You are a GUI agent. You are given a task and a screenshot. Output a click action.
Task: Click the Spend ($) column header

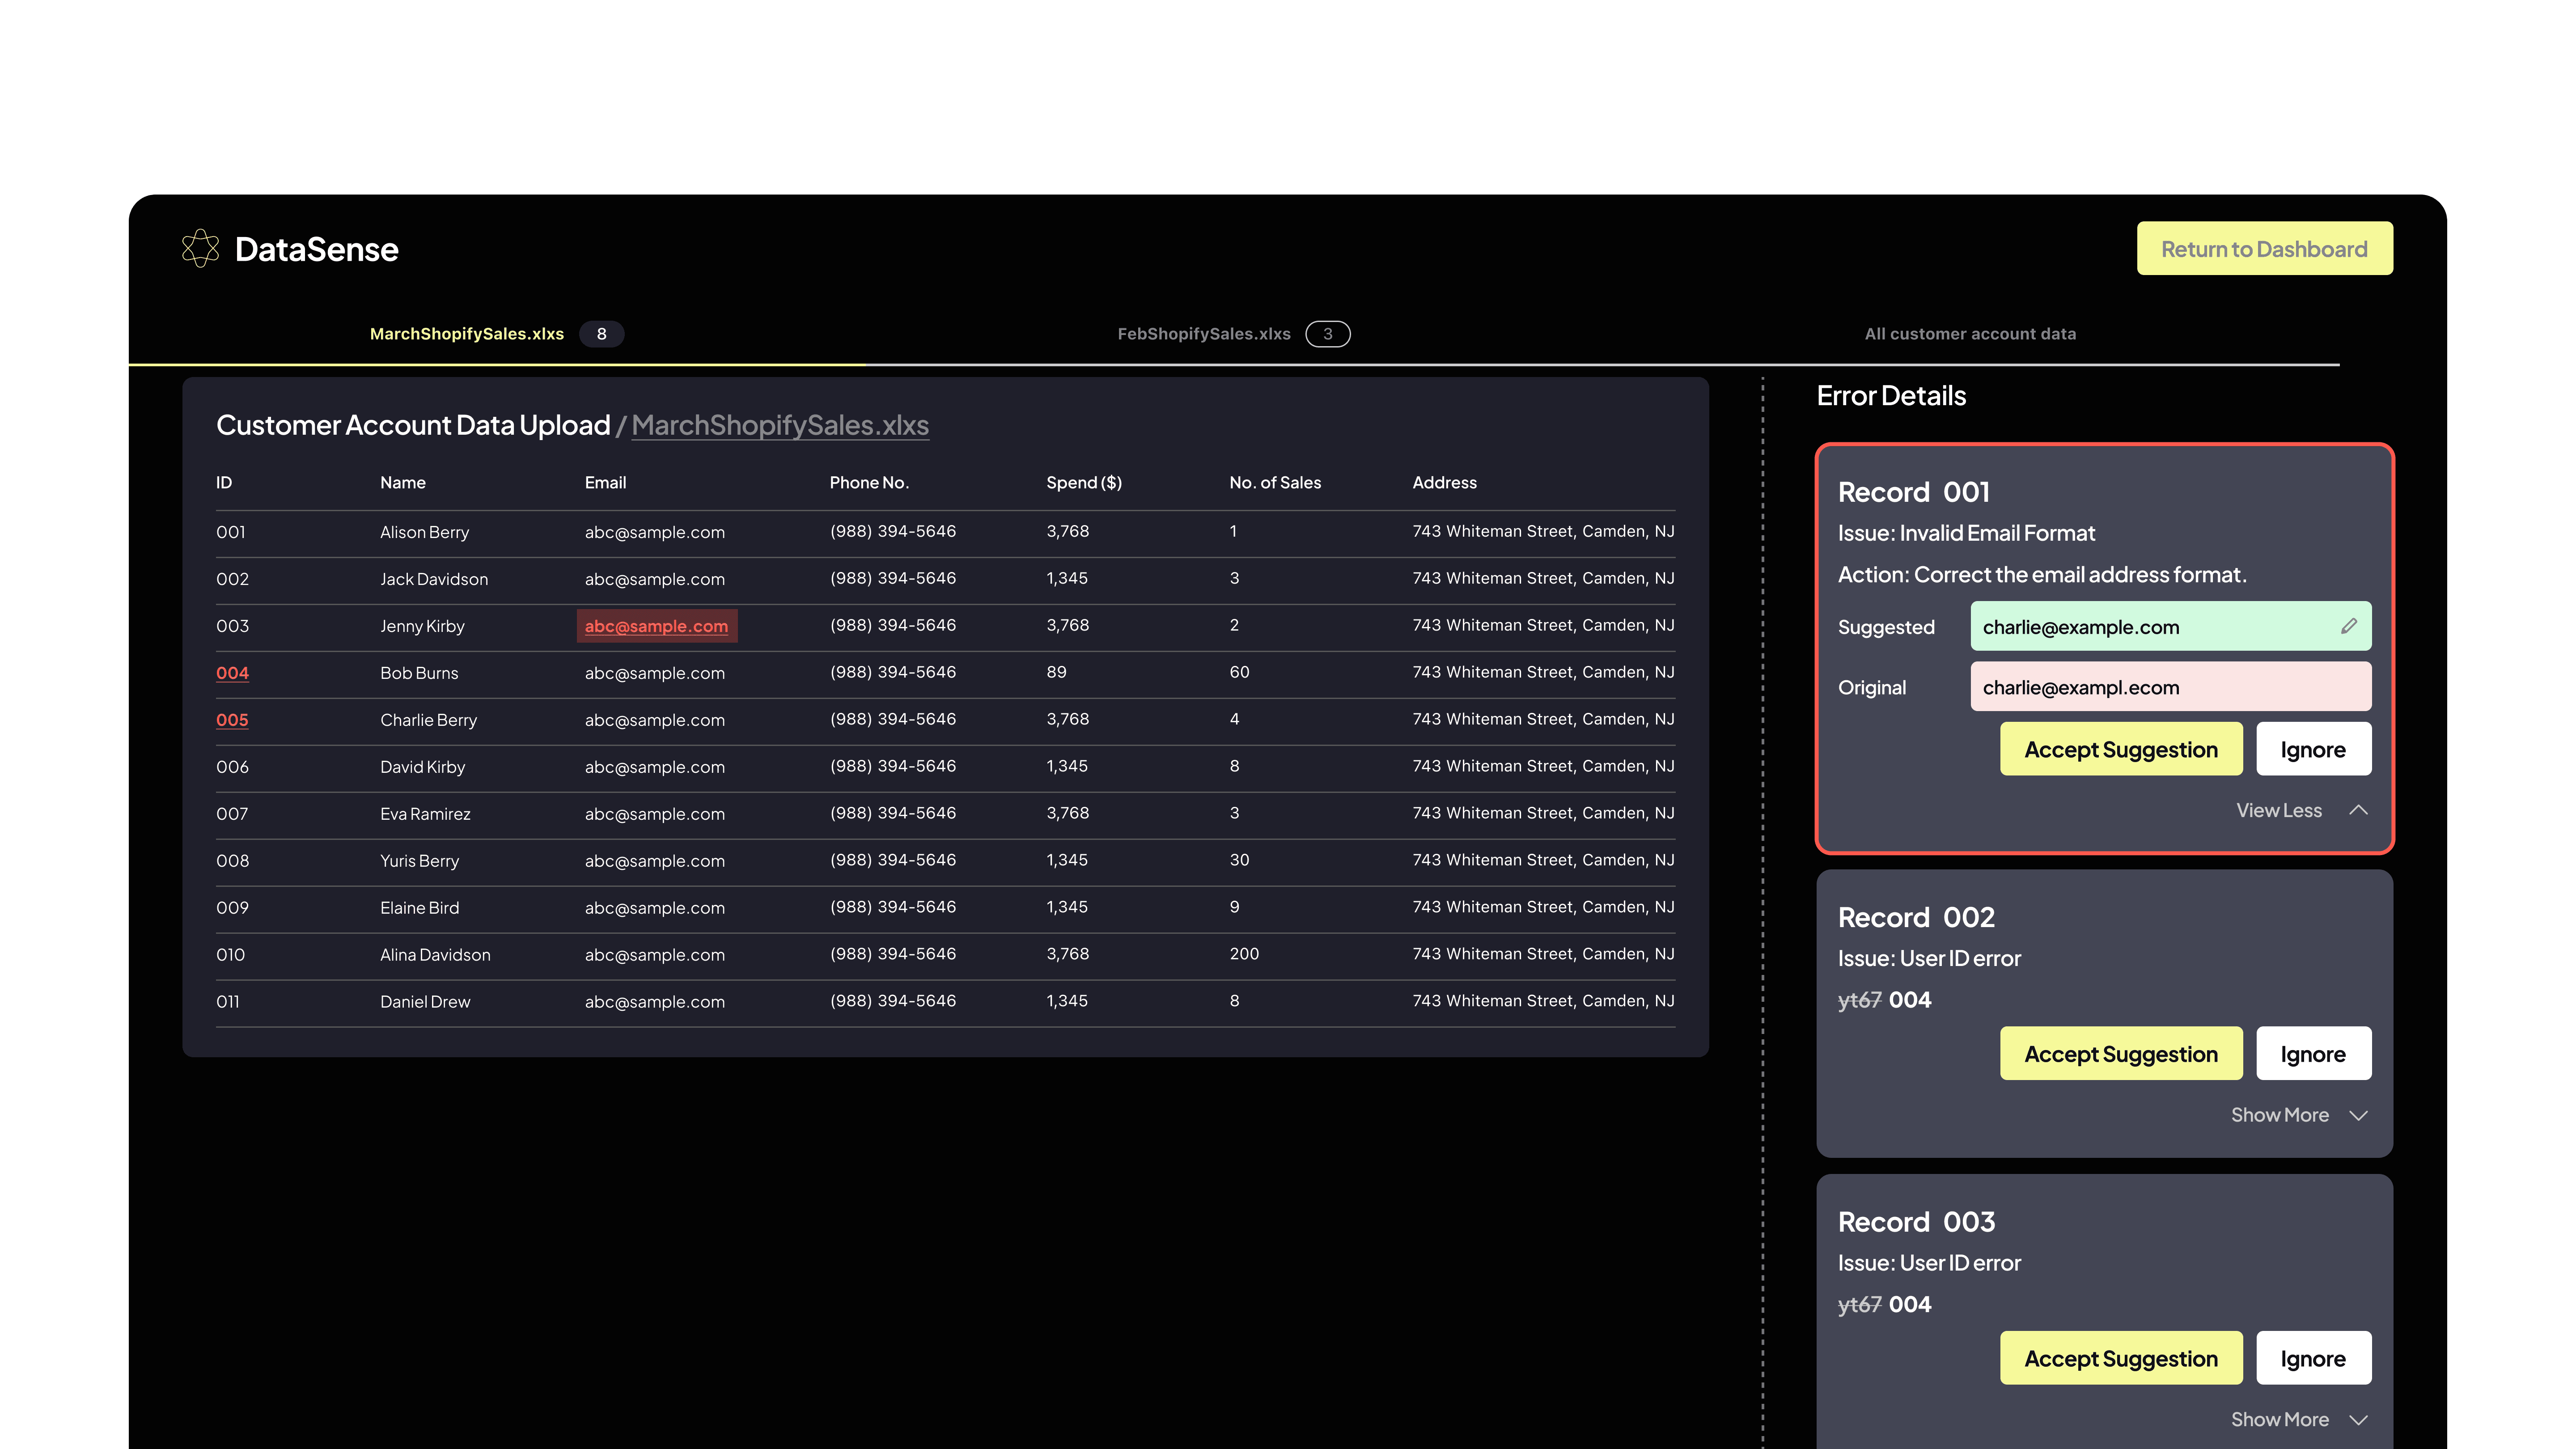(1083, 483)
